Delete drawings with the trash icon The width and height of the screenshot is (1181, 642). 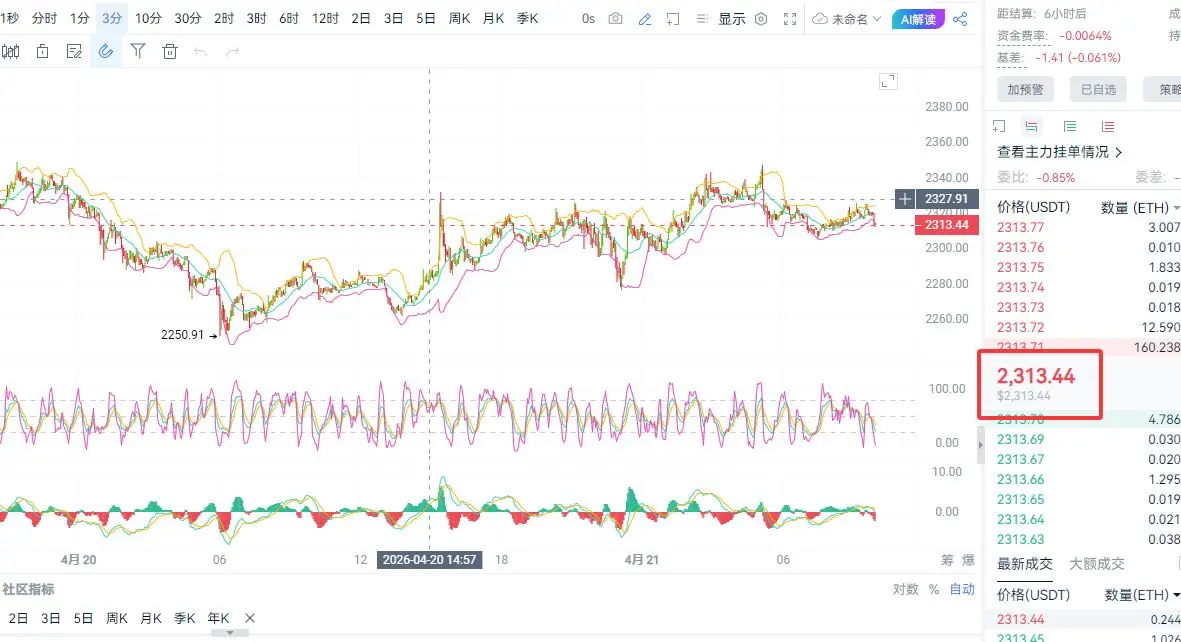click(170, 51)
